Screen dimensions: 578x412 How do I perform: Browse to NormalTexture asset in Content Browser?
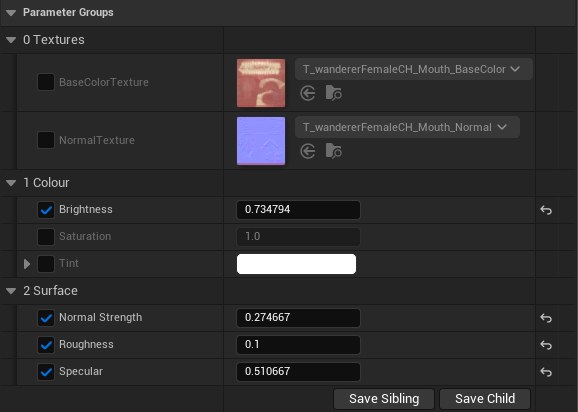point(334,151)
